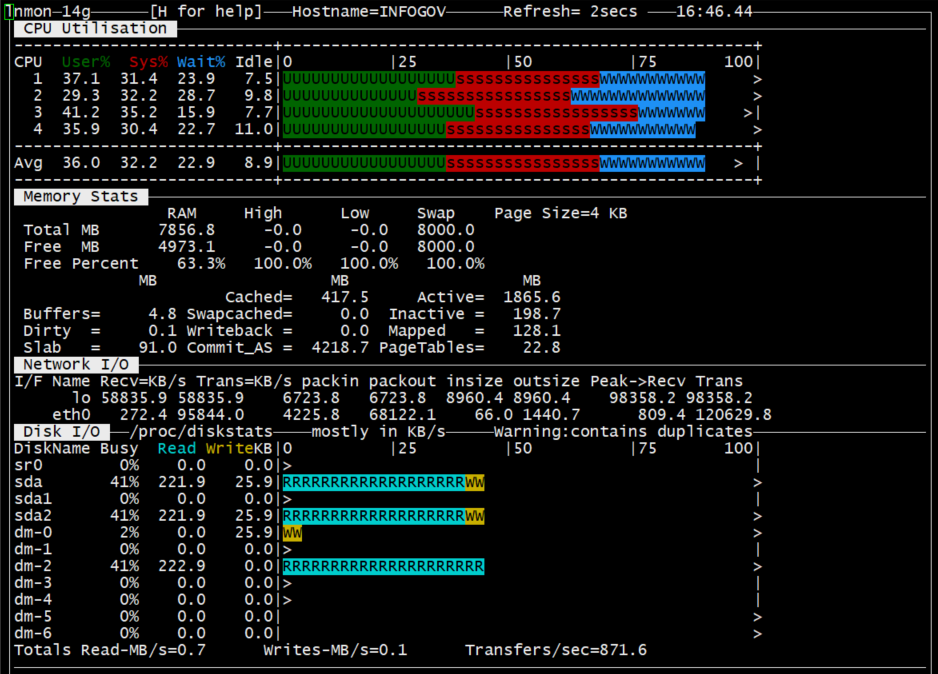The height and width of the screenshot is (674, 938).
Task: Click the Memory Stats section header
Action: point(81,197)
